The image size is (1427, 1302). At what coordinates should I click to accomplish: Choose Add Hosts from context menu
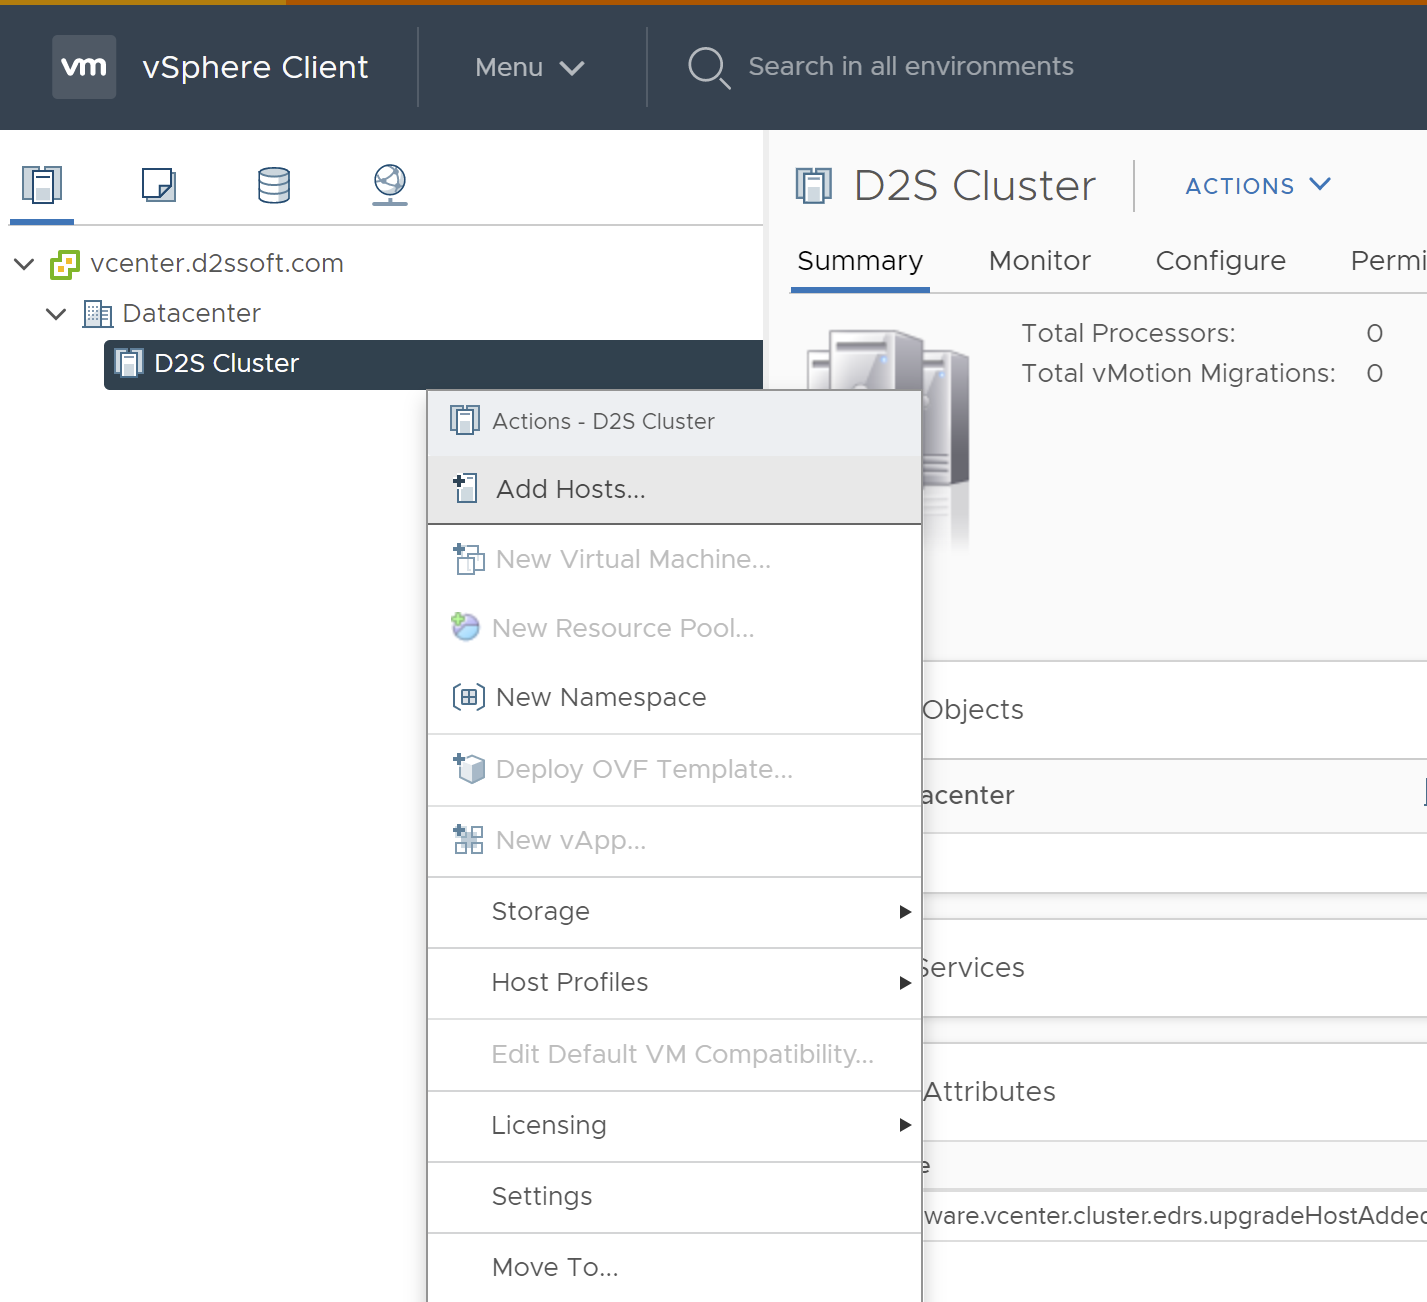click(571, 489)
